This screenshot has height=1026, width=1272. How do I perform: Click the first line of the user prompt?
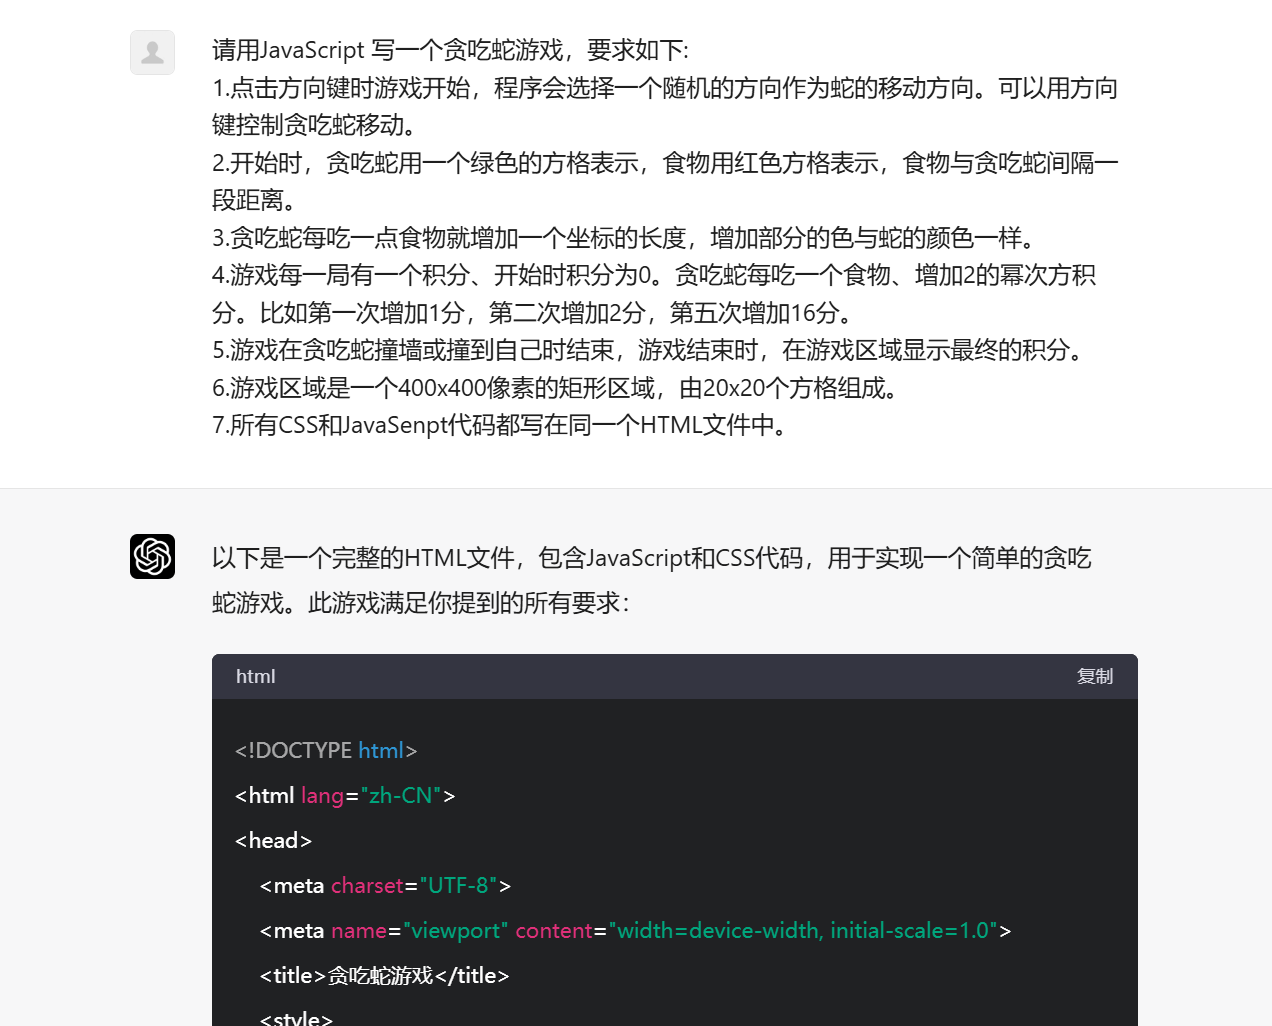450,50
